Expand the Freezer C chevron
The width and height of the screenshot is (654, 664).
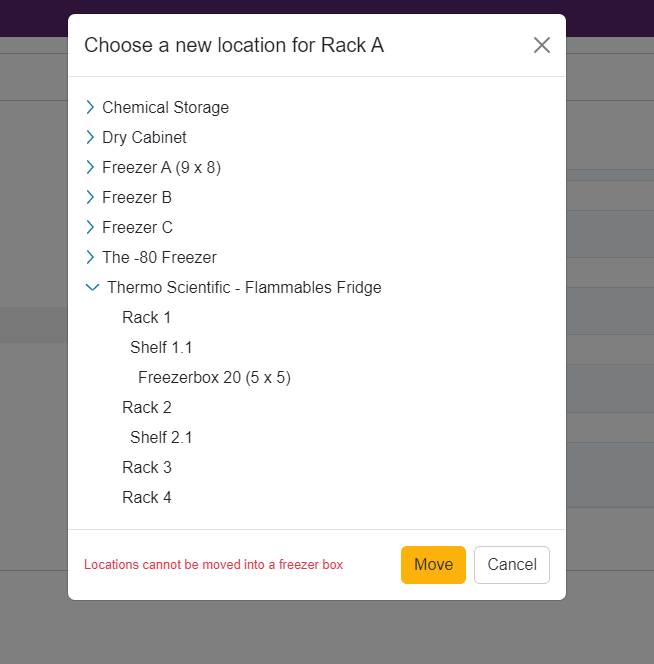[x=90, y=227]
